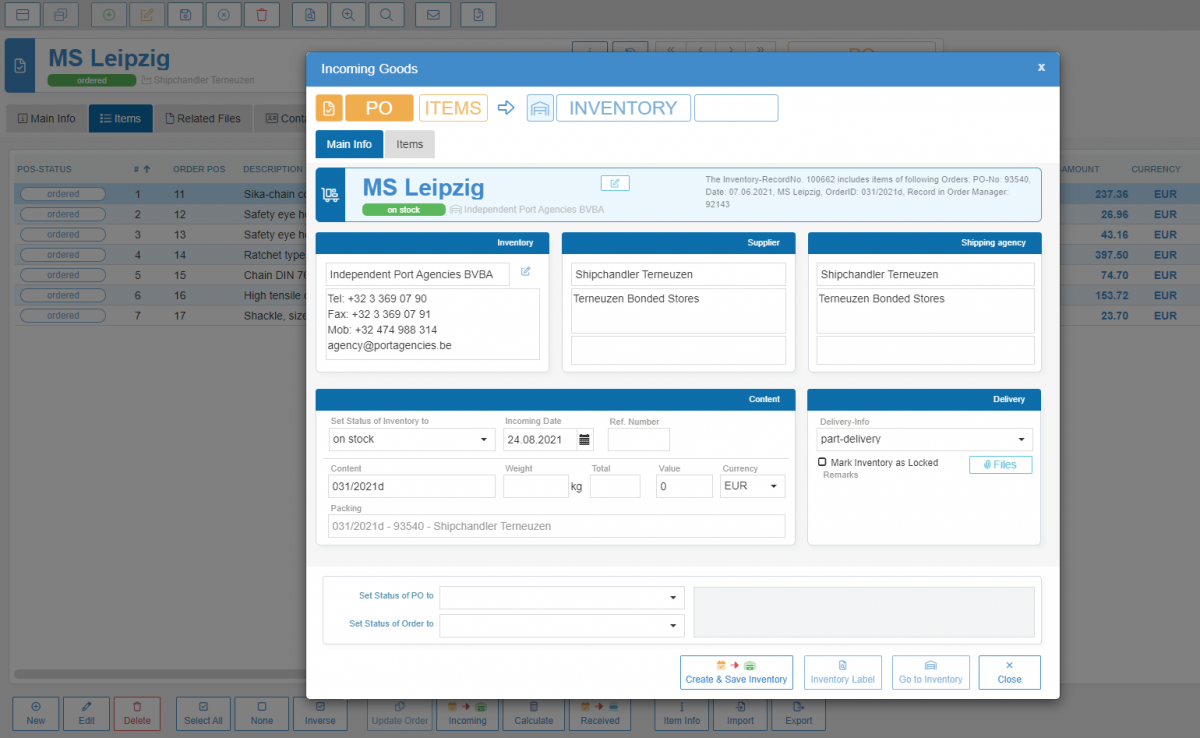Open the Set Status of Inventory dropdown
The image size is (1200, 738).
point(411,438)
